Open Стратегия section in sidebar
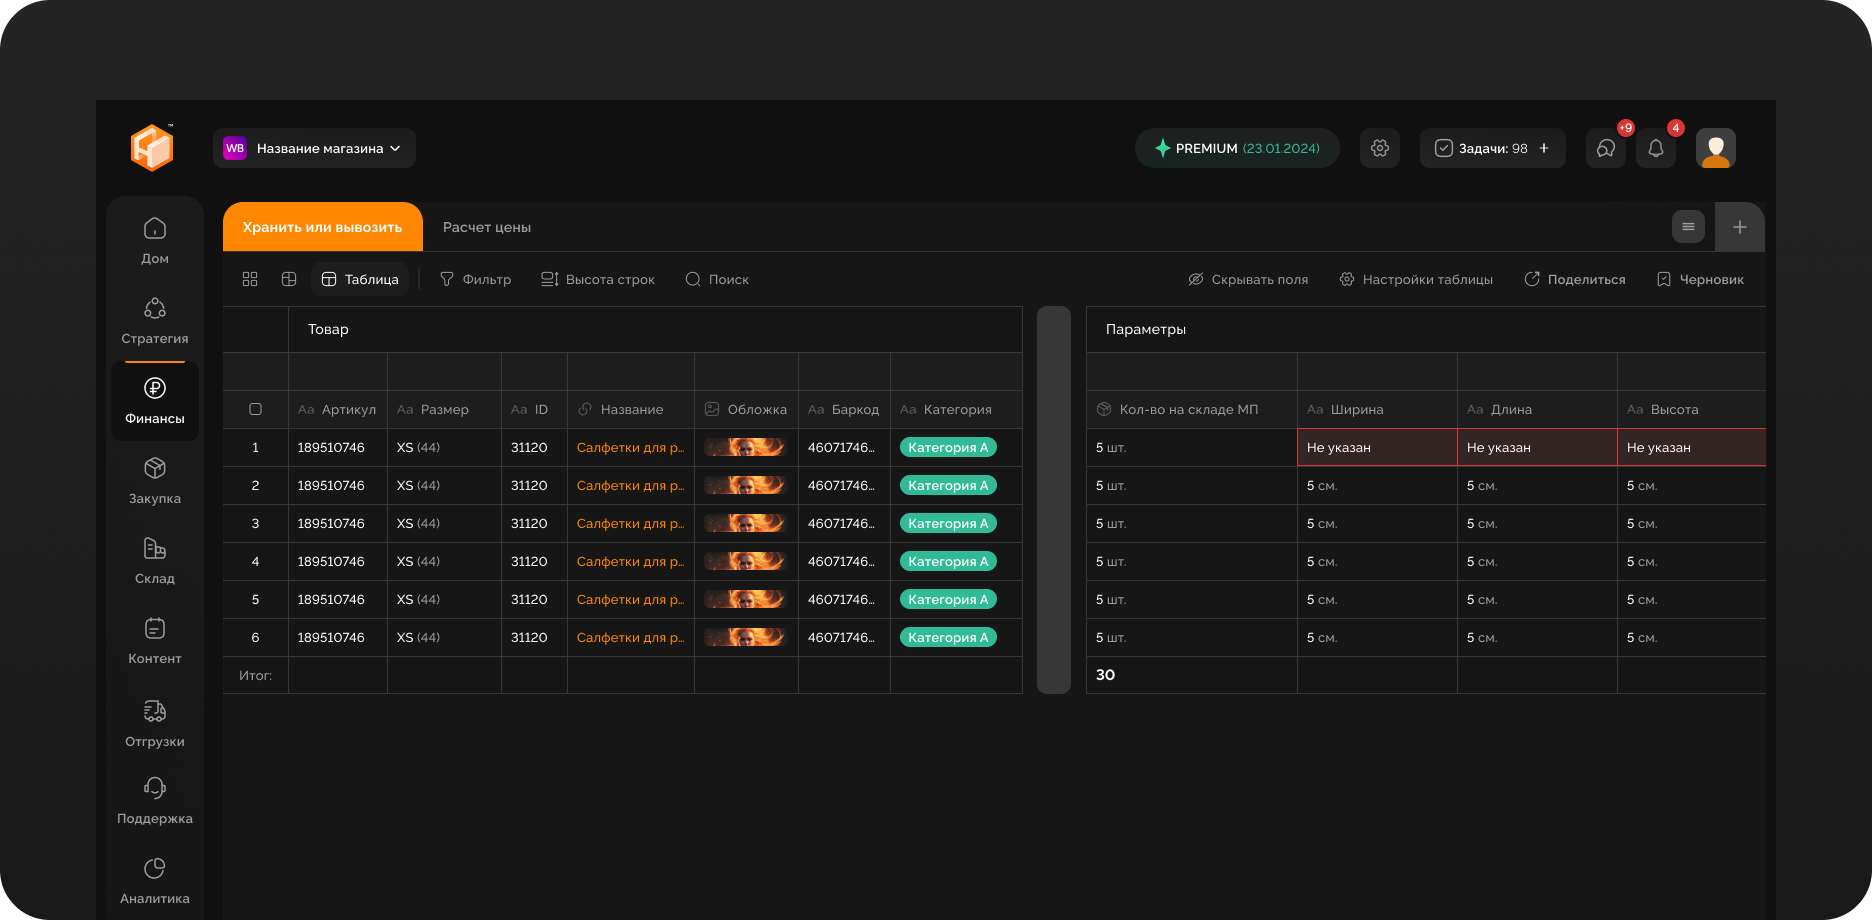Viewport: 1872px width, 920px height. [155, 321]
